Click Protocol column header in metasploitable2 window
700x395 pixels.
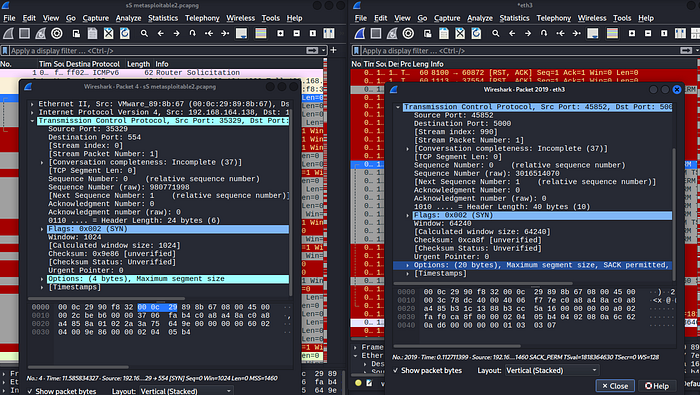(106, 64)
